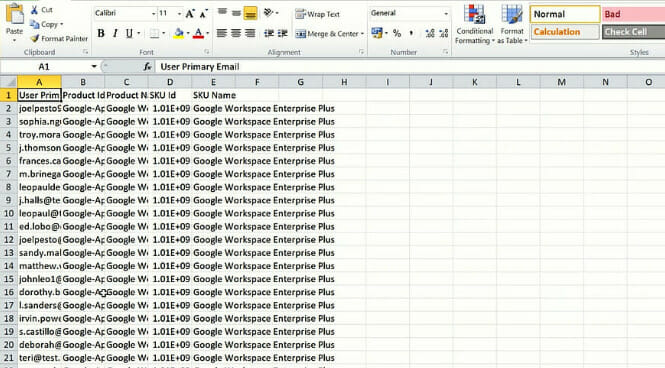Screen dimensions: 665x368
Task: Click the formula bar with User Primary Email
Action: tap(409, 67)
